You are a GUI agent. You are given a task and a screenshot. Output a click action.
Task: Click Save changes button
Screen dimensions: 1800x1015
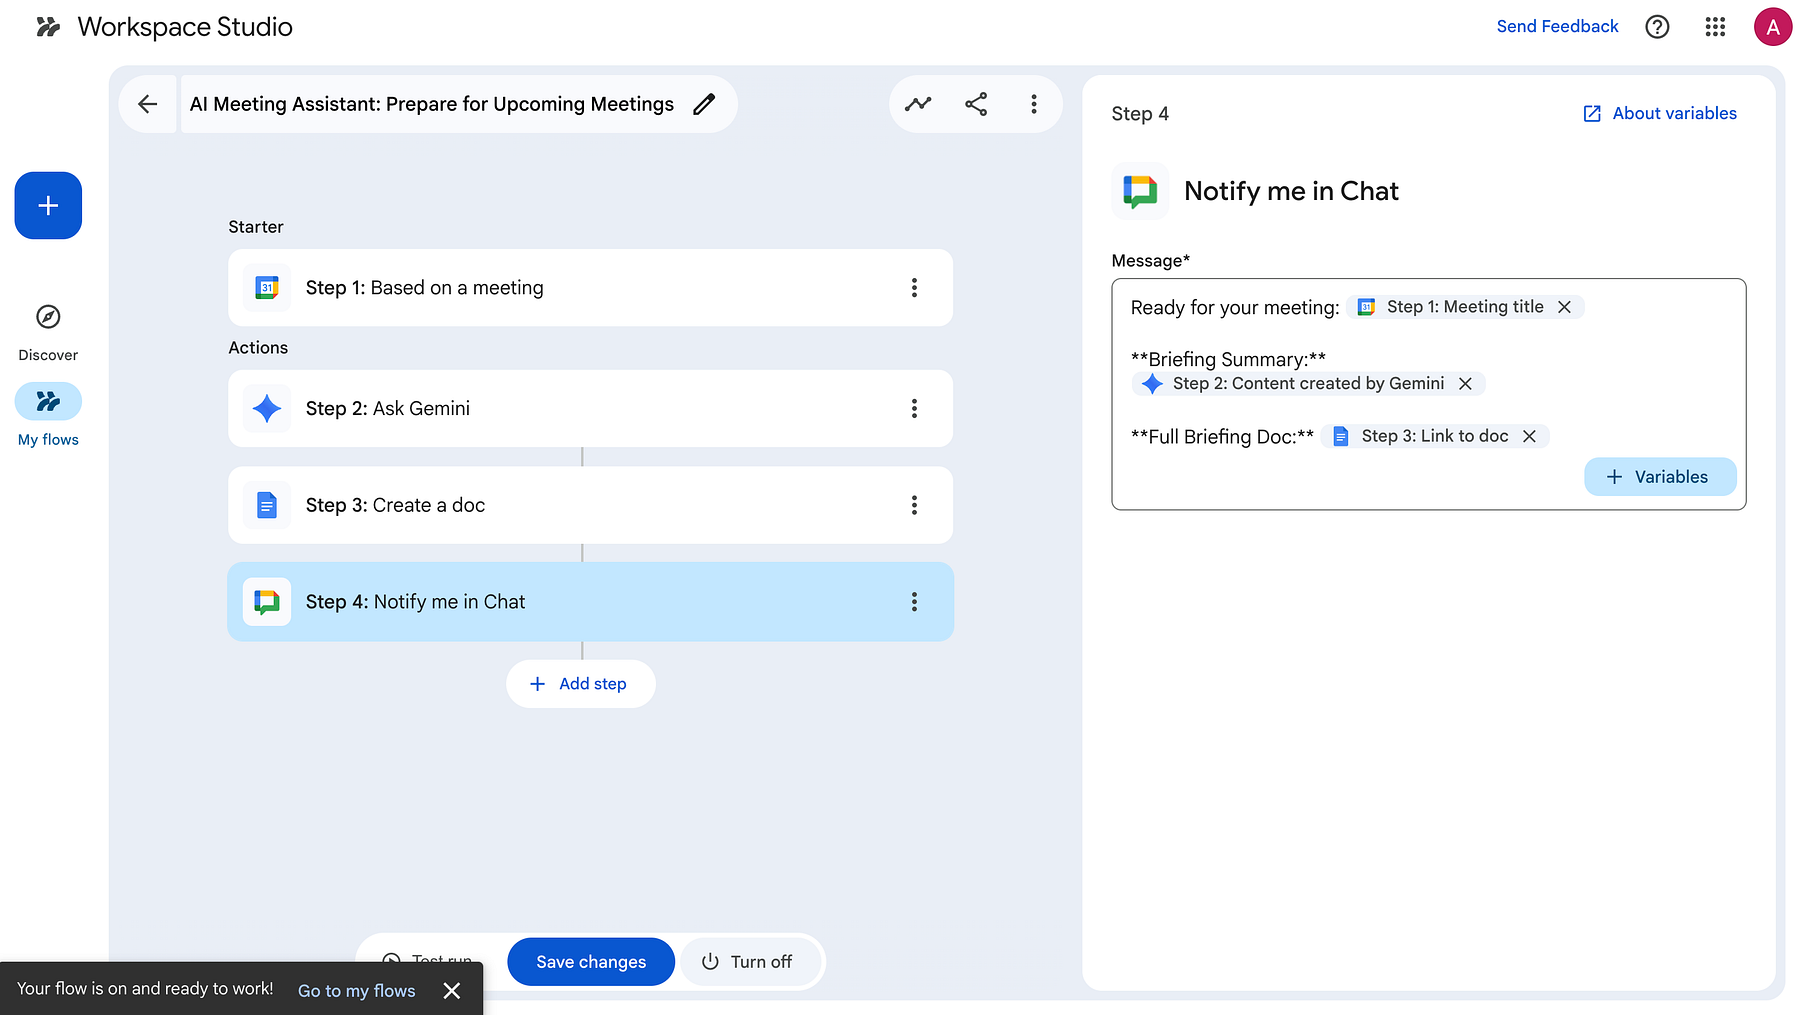[x=591, y=962]
